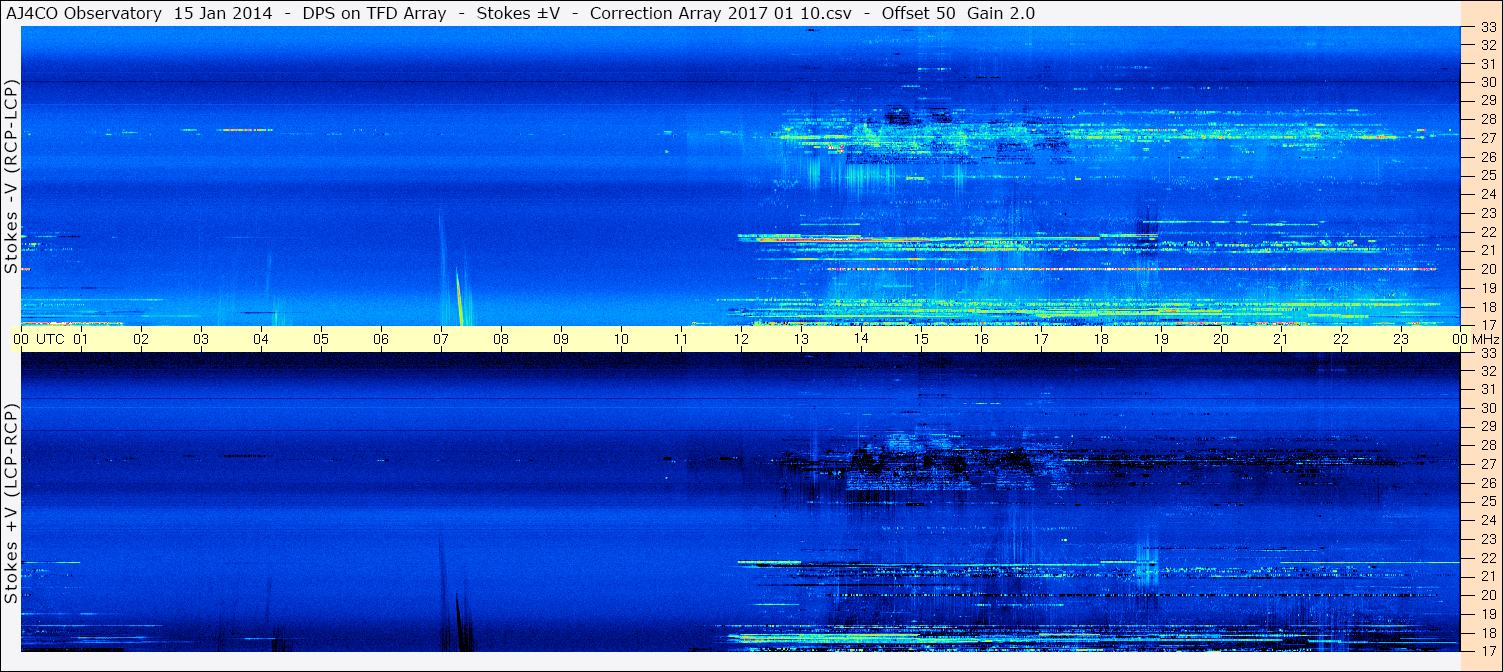Click 33 MHz label of Stokes +V panel
The width and height of the screenshot is (1503, 672).
coord(1488,353)
